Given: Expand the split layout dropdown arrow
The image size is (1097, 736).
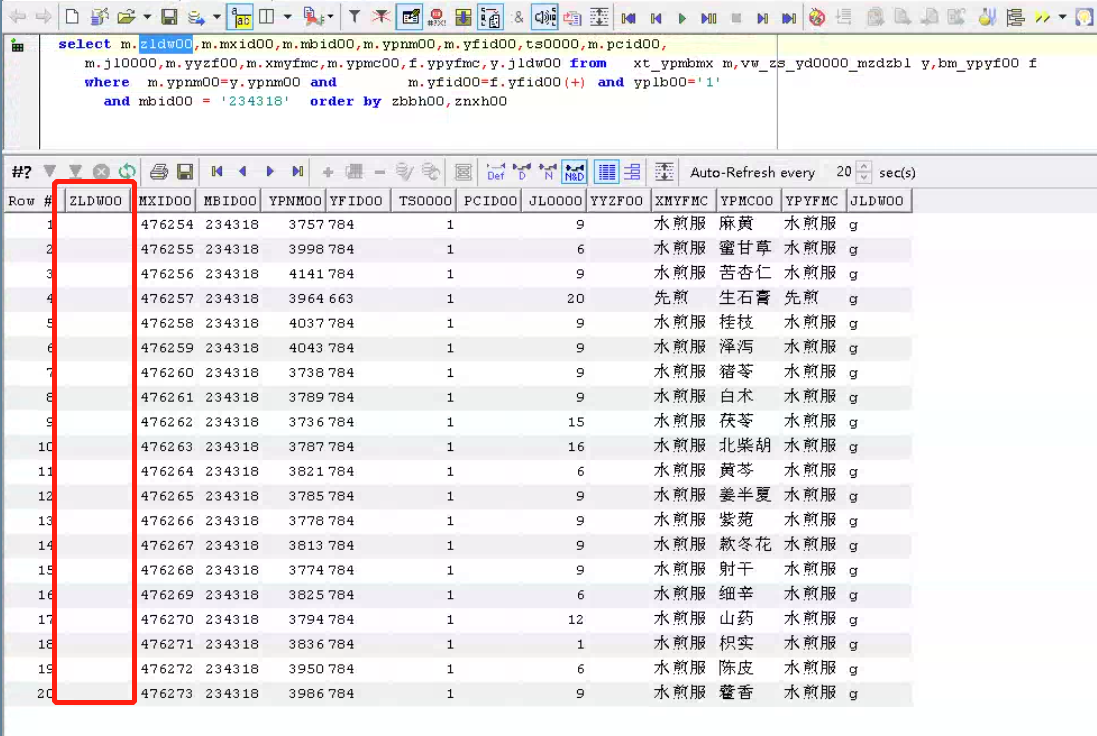Looking at the screenshot, I should 287,16.
